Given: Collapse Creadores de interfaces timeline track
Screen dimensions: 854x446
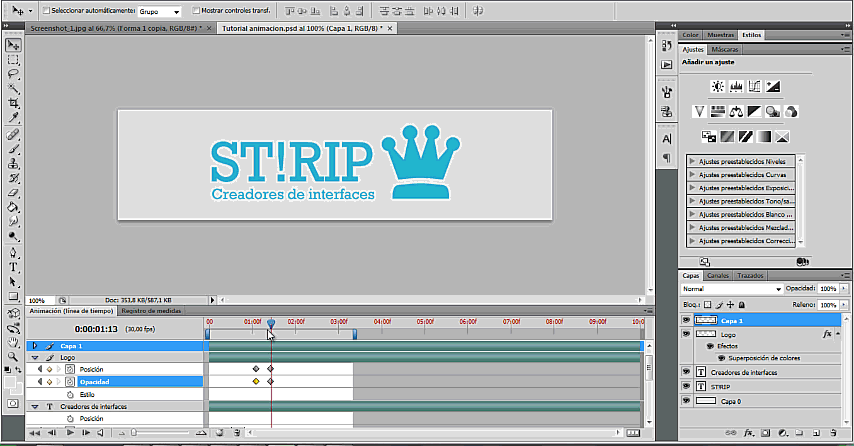Looking at the screenshot, I should point(35,406).
